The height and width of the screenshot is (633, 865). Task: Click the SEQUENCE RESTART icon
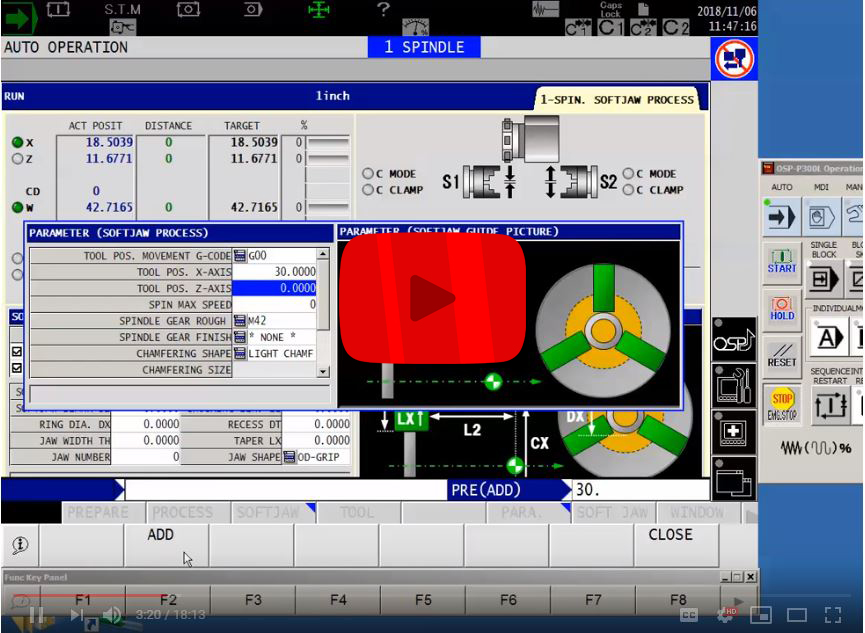[x=830, y=404]
